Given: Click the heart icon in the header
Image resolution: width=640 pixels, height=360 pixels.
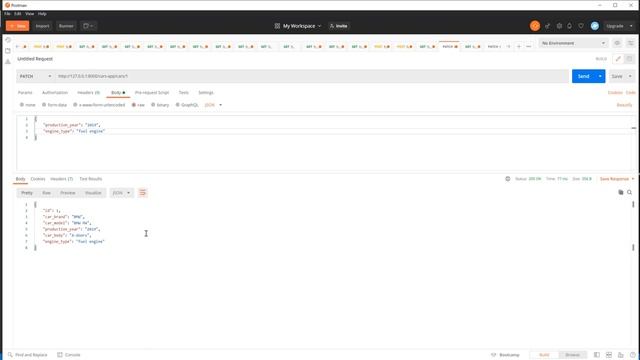Looking at the screenshot, I should 581,26.
